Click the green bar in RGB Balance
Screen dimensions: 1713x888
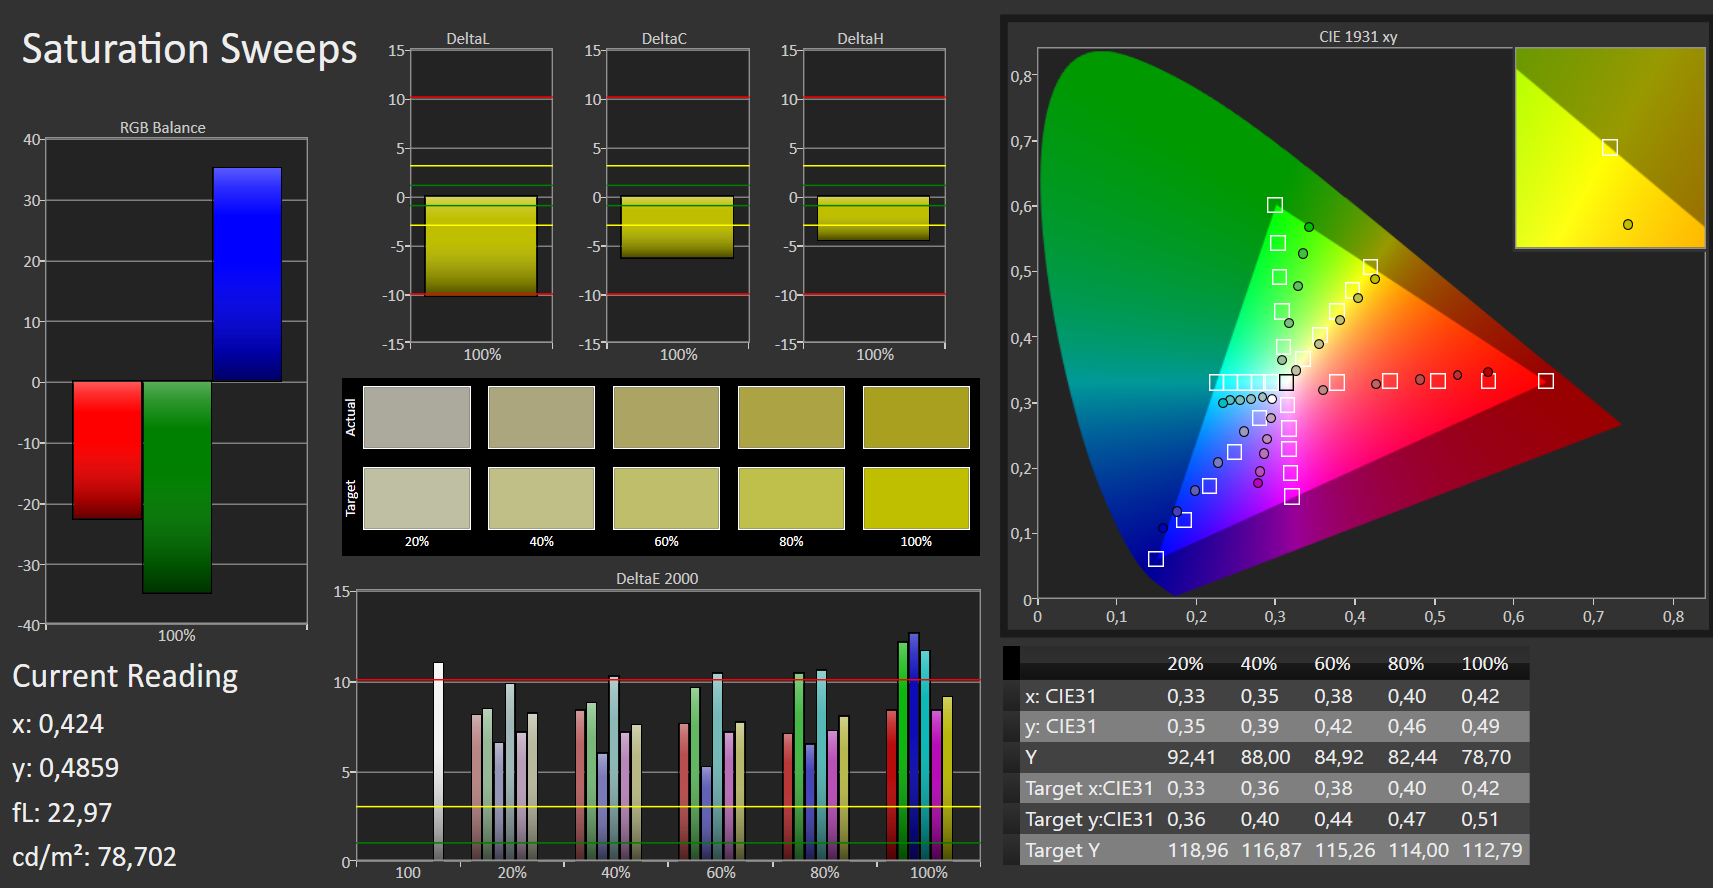(177, 487)
